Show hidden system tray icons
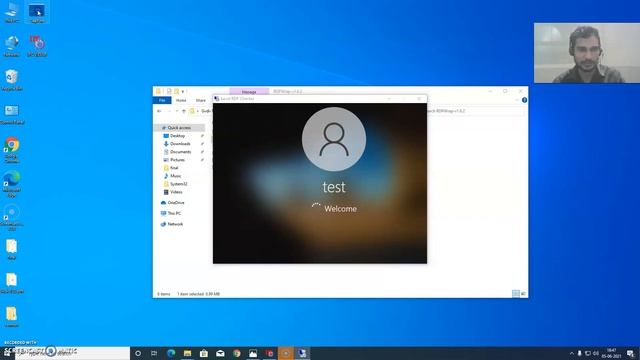The width and height of the screenshot is (640, 360). coord(571,353)
